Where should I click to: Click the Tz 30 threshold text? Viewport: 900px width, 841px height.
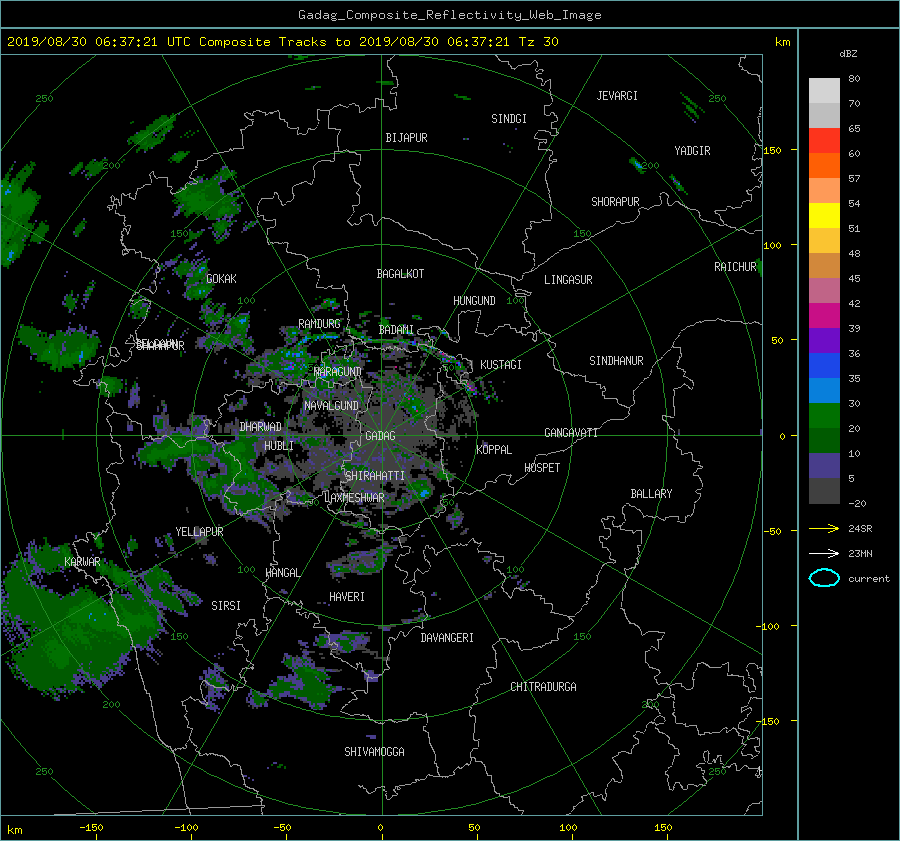pyautogui.click(x=538, y=42)
